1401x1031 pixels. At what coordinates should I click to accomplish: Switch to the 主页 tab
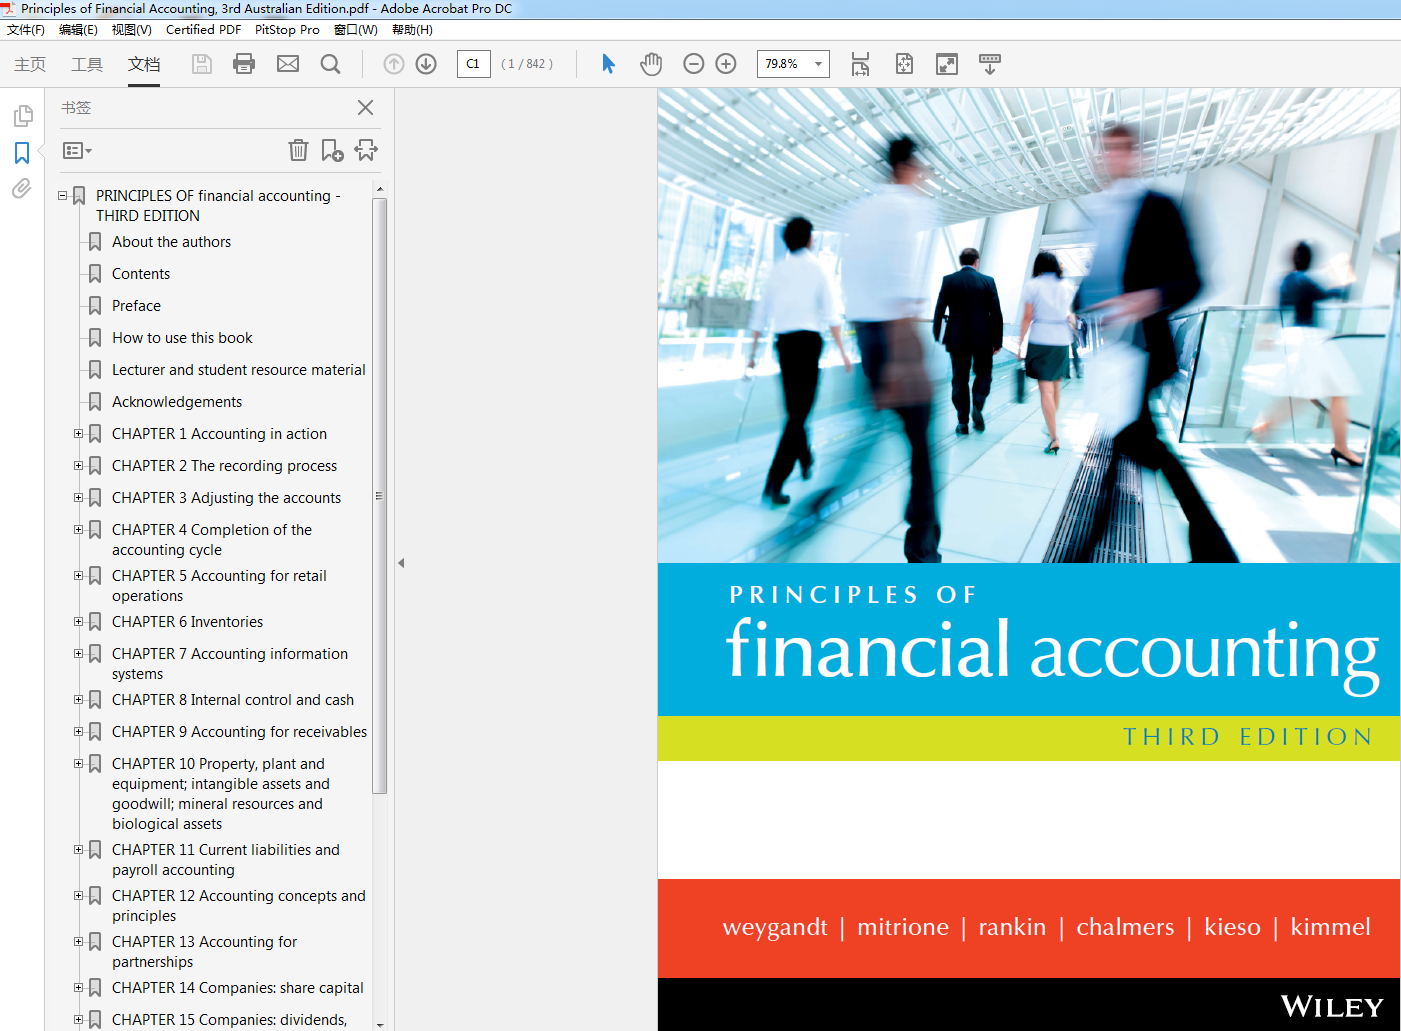30,64
